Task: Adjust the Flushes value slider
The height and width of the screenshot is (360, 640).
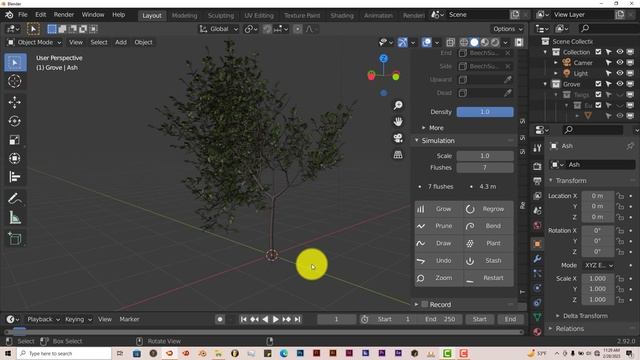Action: coord(485,167)
